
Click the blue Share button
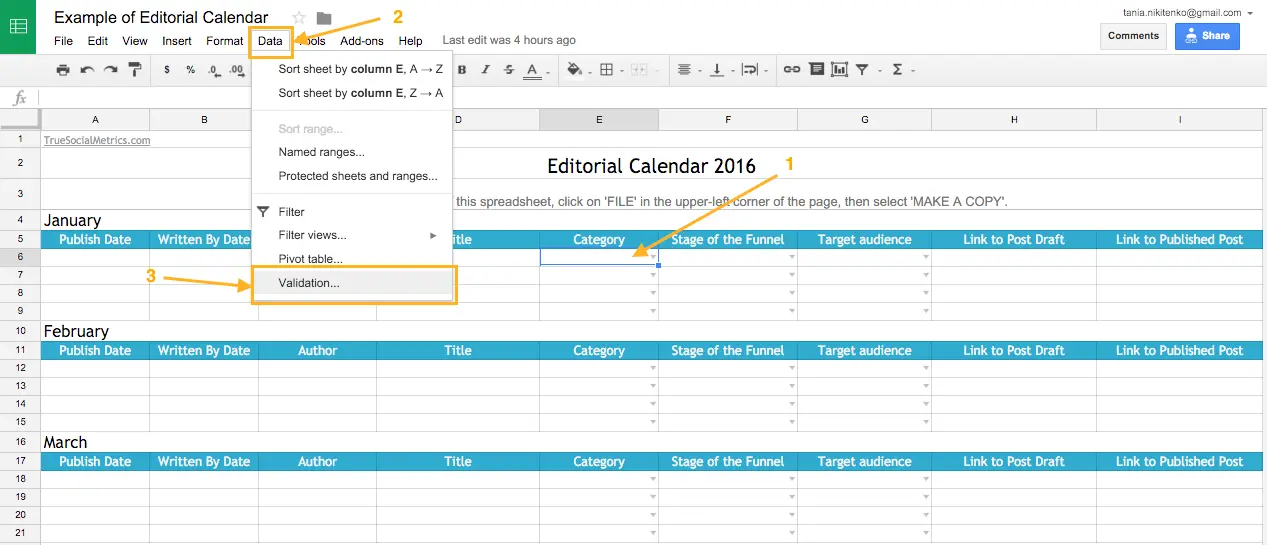click(x=1207, y=36)
